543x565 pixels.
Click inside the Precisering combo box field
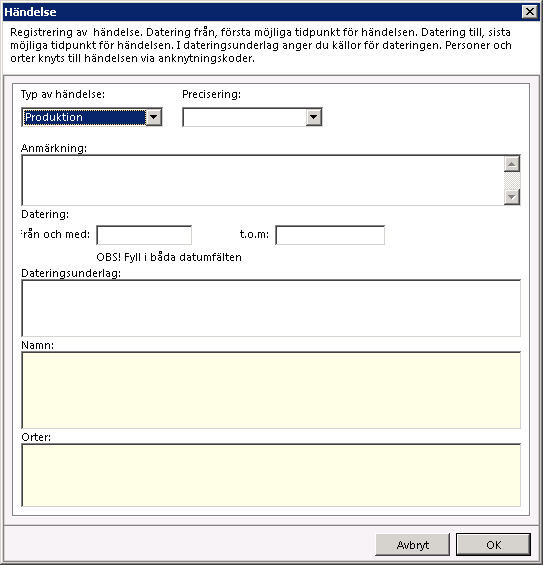pos(245,117)
